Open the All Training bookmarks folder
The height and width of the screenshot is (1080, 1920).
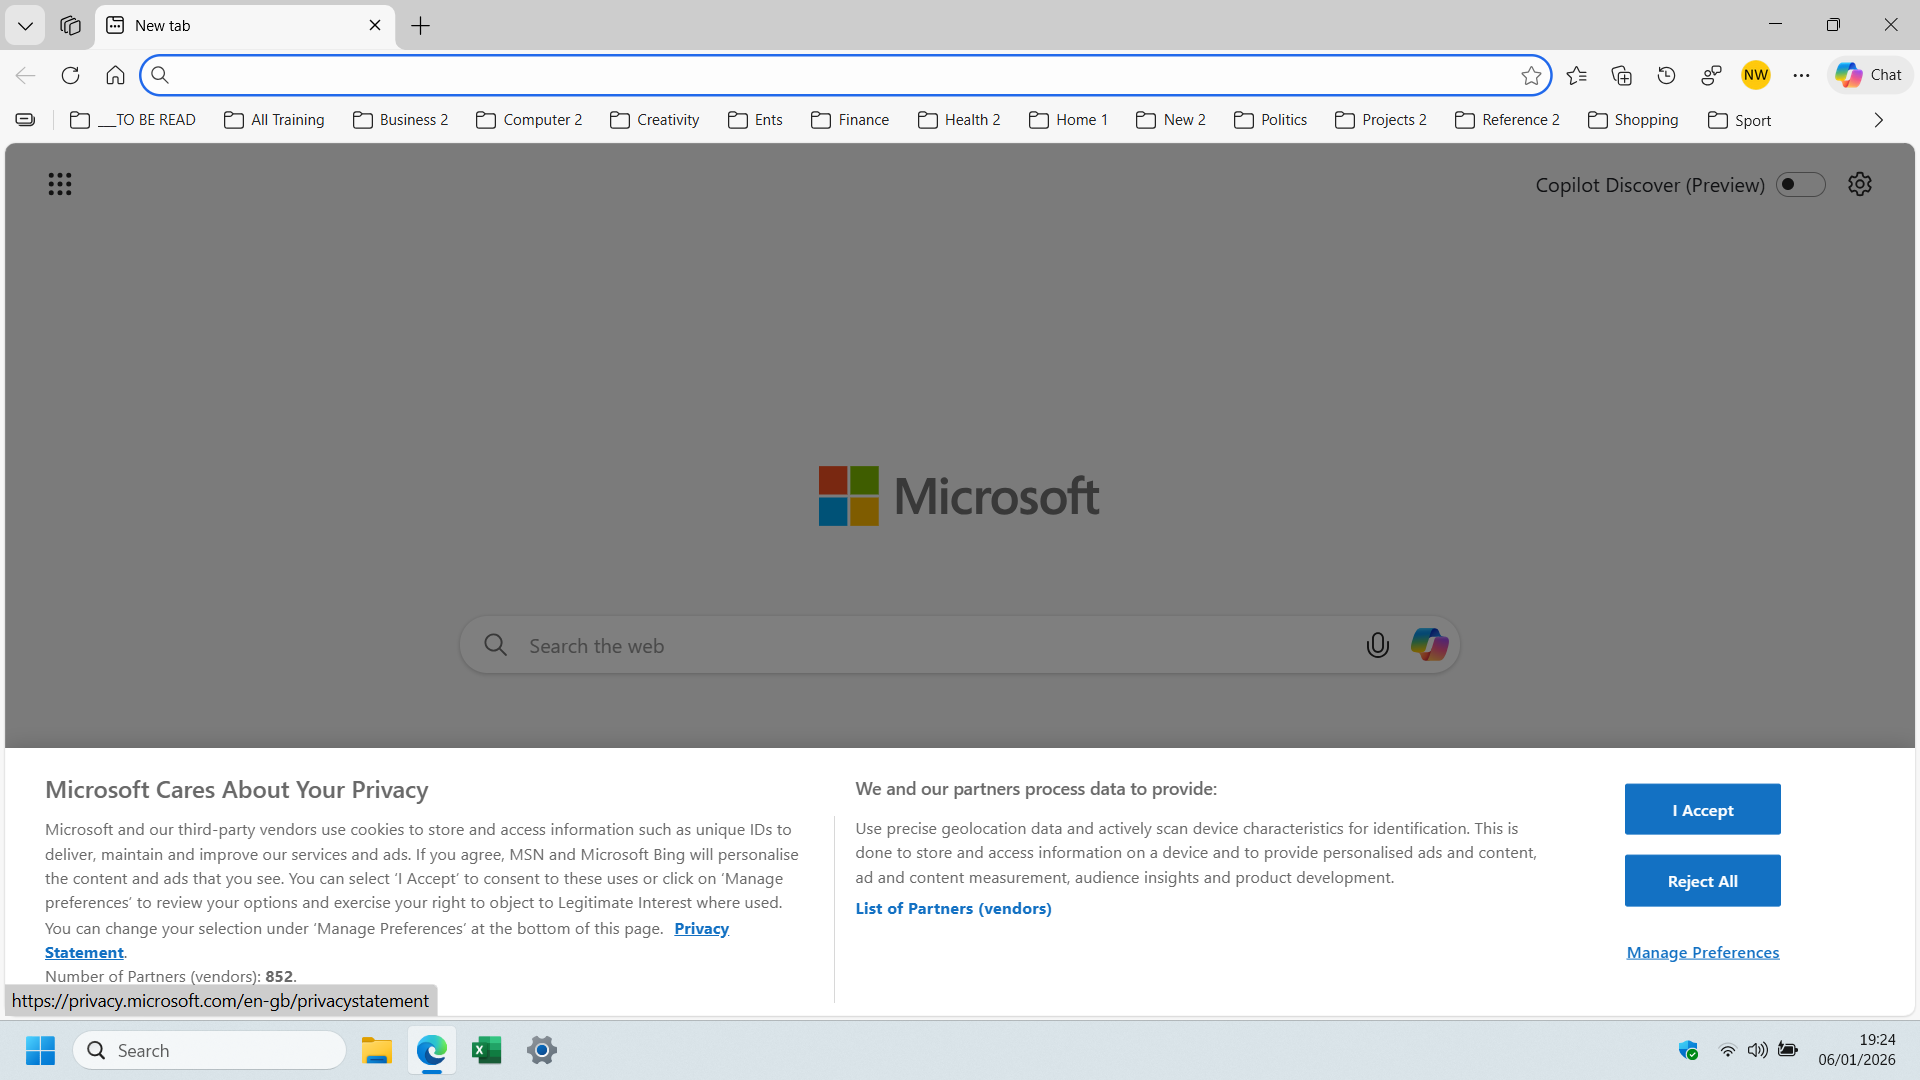(x=274, y=120)
